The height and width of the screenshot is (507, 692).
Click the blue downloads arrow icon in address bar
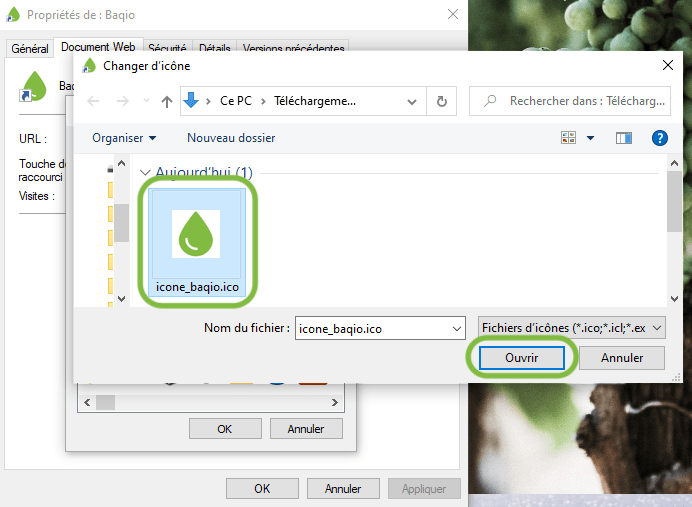coord(192,101)
